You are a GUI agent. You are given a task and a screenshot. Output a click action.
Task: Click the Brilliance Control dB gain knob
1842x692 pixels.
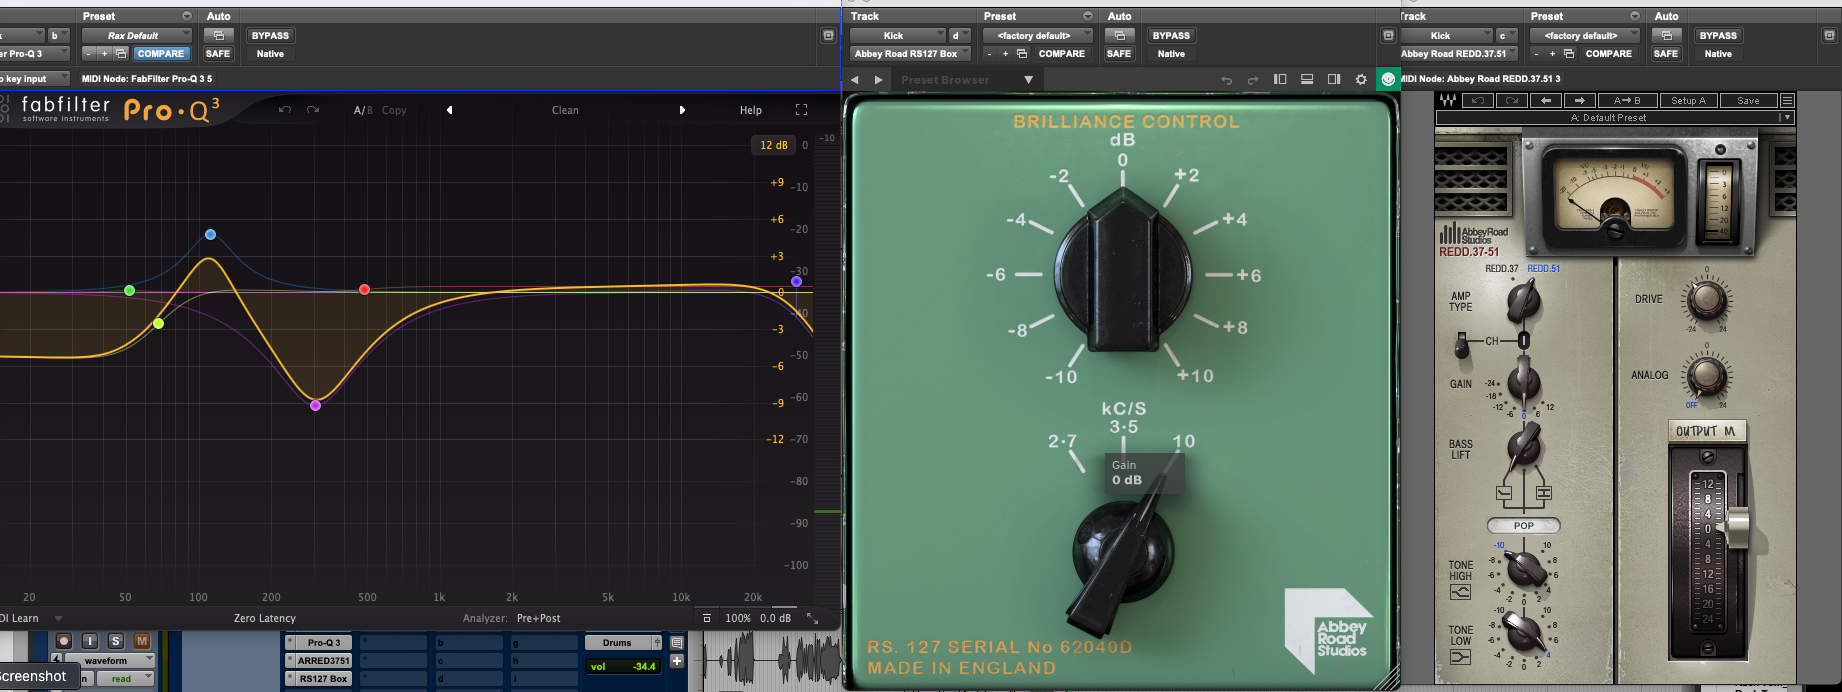[x=1123, y=273]
